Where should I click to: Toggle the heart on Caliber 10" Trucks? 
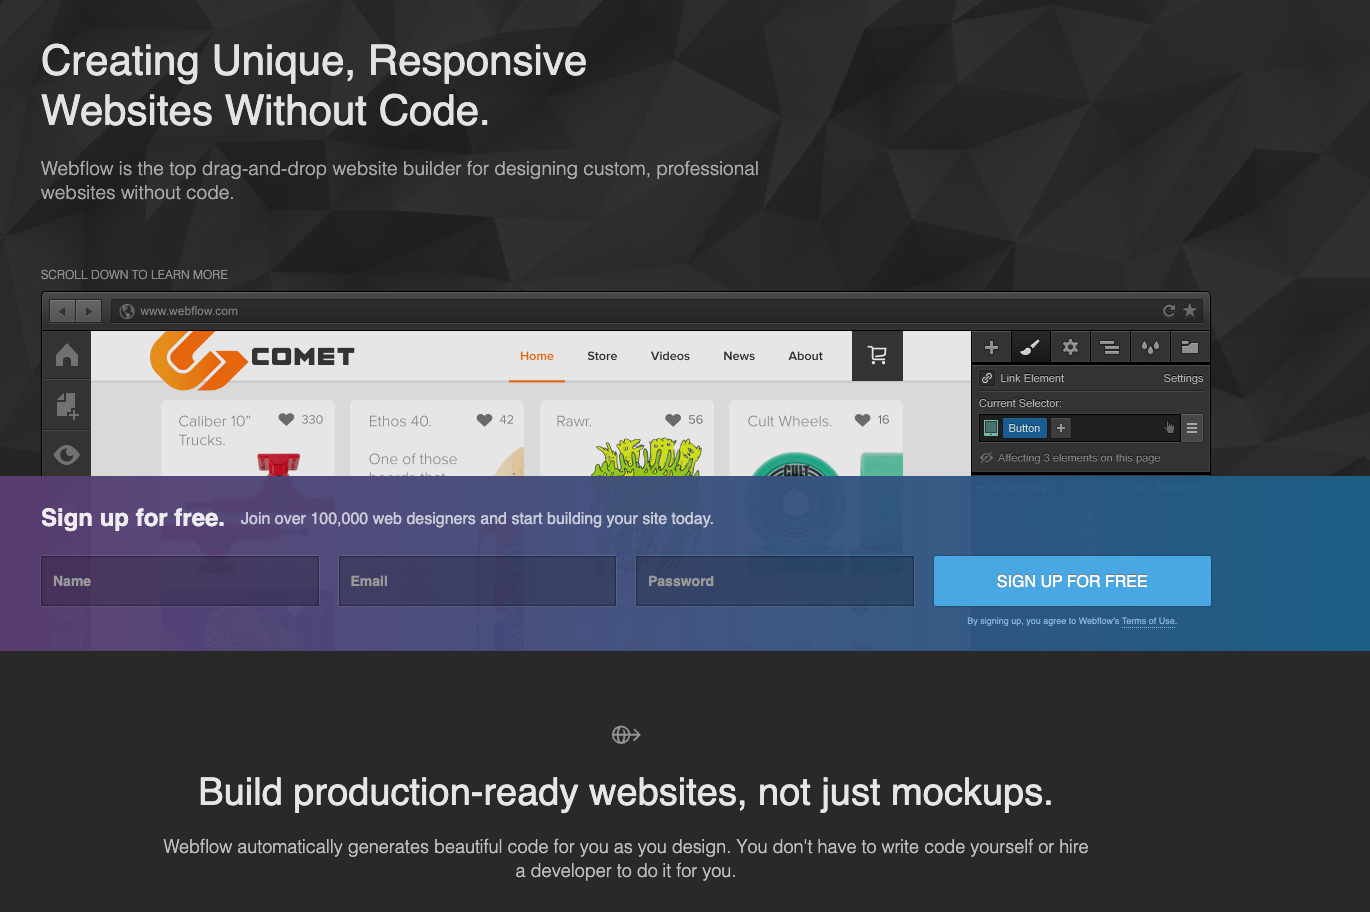(x=288, y=420)
